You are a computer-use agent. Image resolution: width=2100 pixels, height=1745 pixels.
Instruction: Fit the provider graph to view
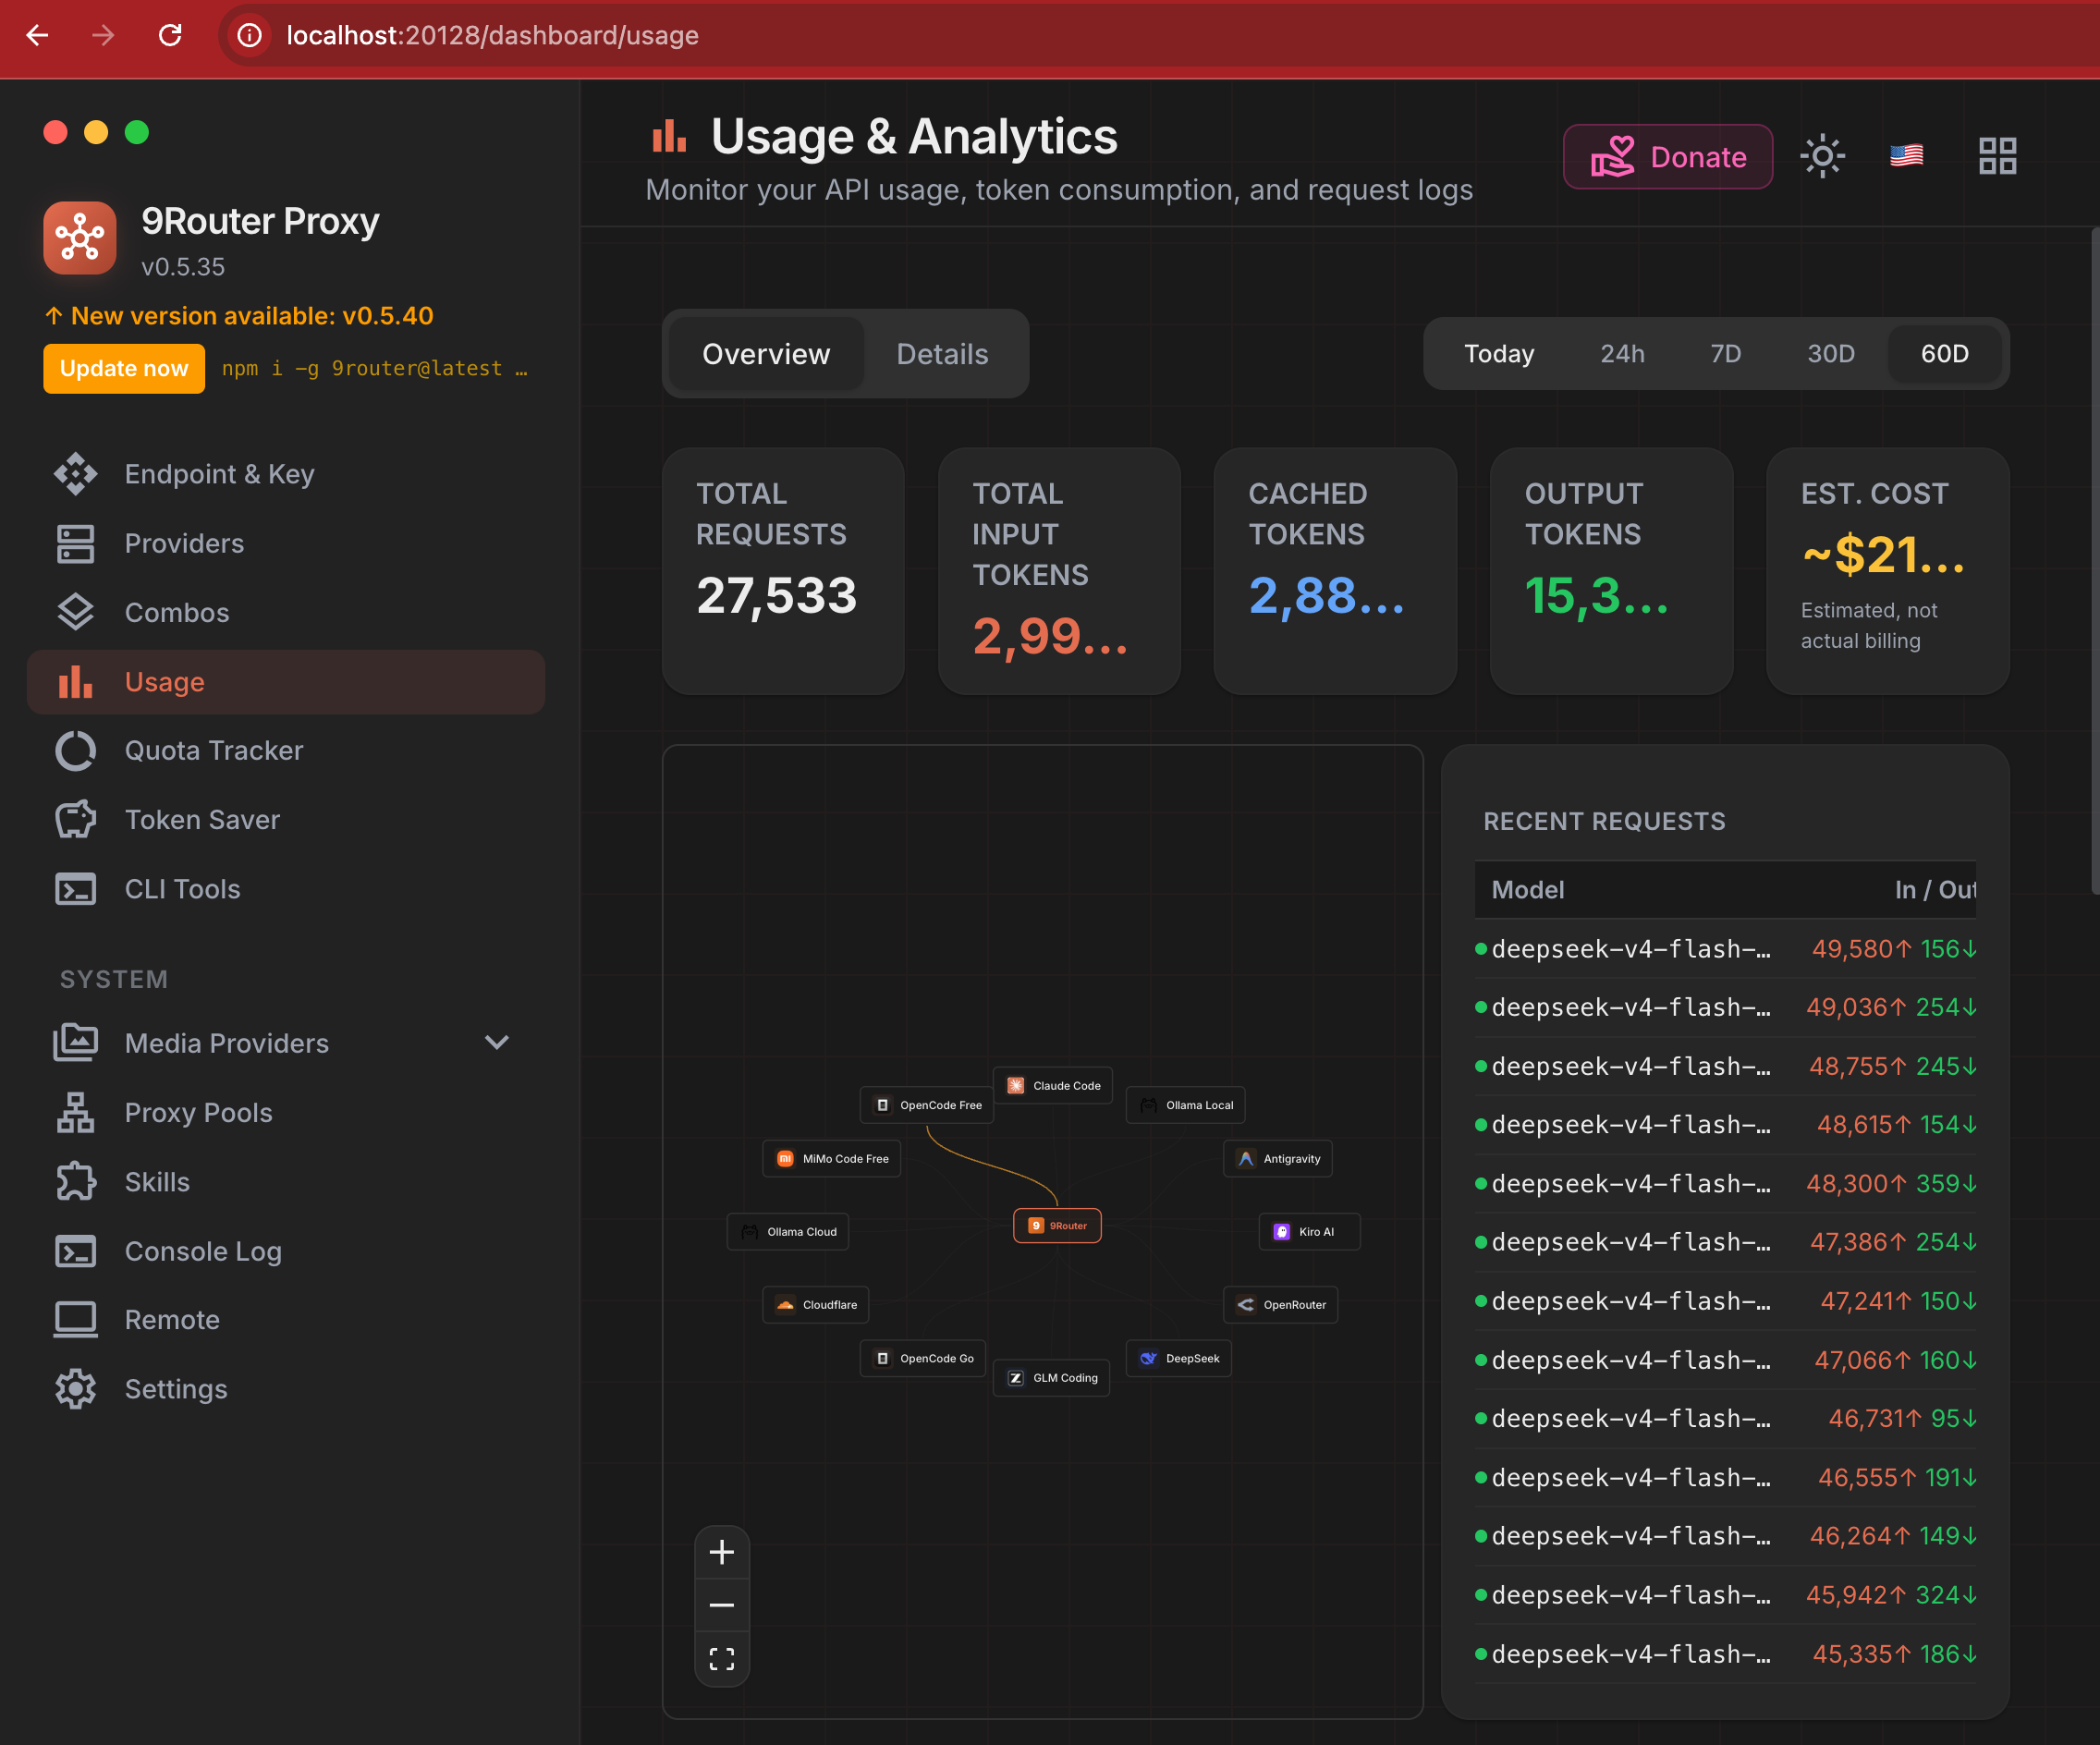(x=722, y=1659)
